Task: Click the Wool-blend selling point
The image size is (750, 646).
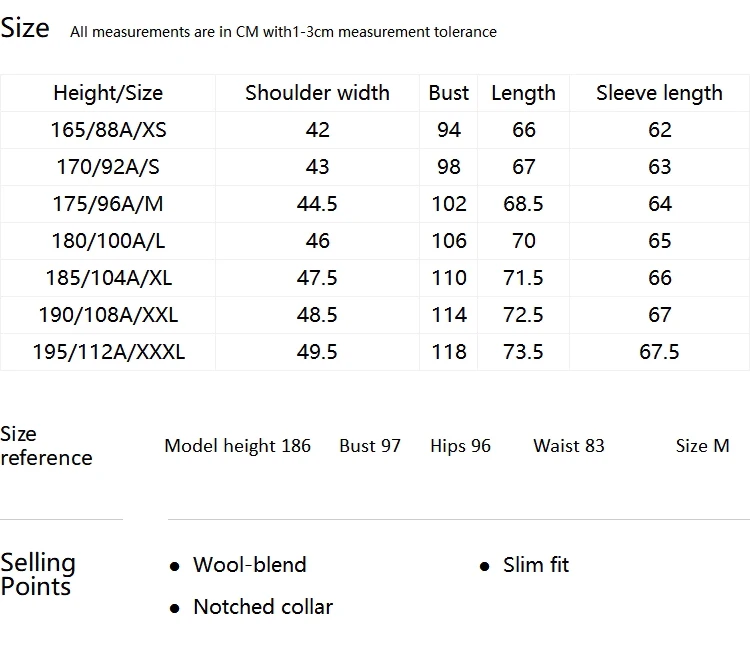Action: pyautogui.click(x=249, y=565)
